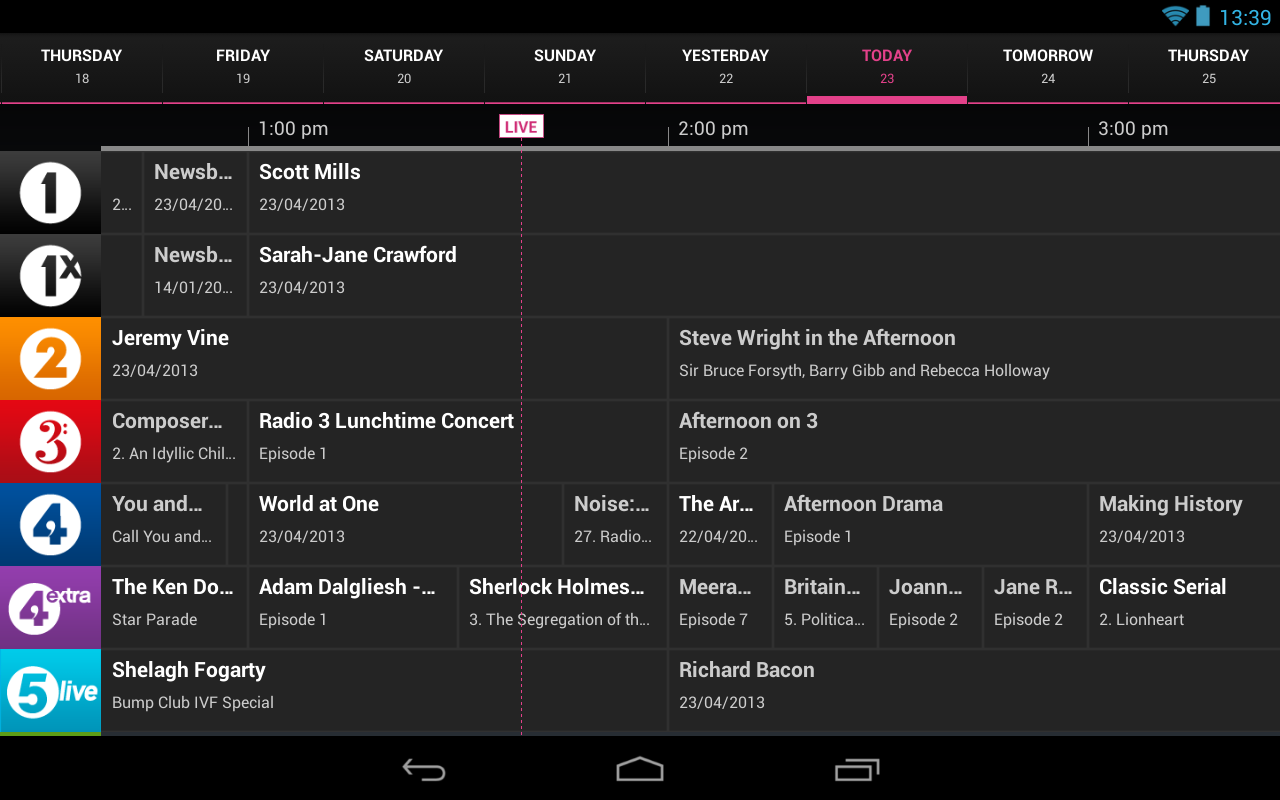The image size is (1280, 800).
Task: Tap the 3:00 pm time label
Action: point(1133,128)
